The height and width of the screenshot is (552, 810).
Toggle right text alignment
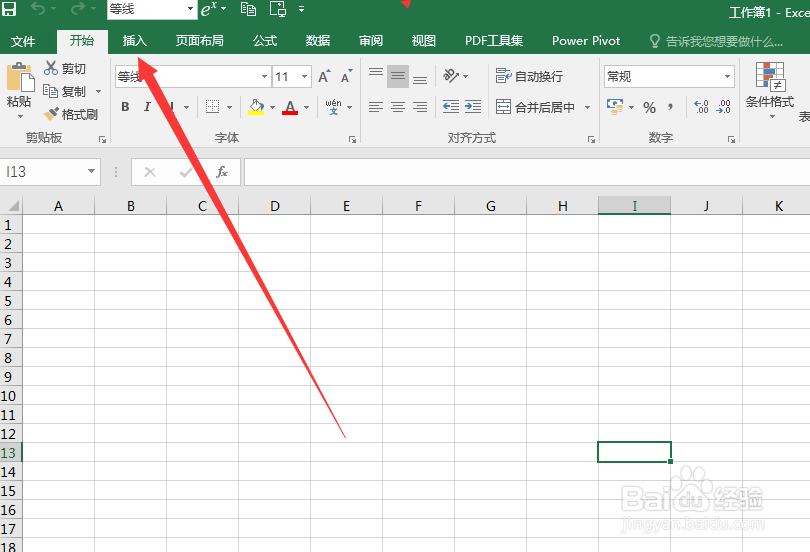click(x=420, y=107)
